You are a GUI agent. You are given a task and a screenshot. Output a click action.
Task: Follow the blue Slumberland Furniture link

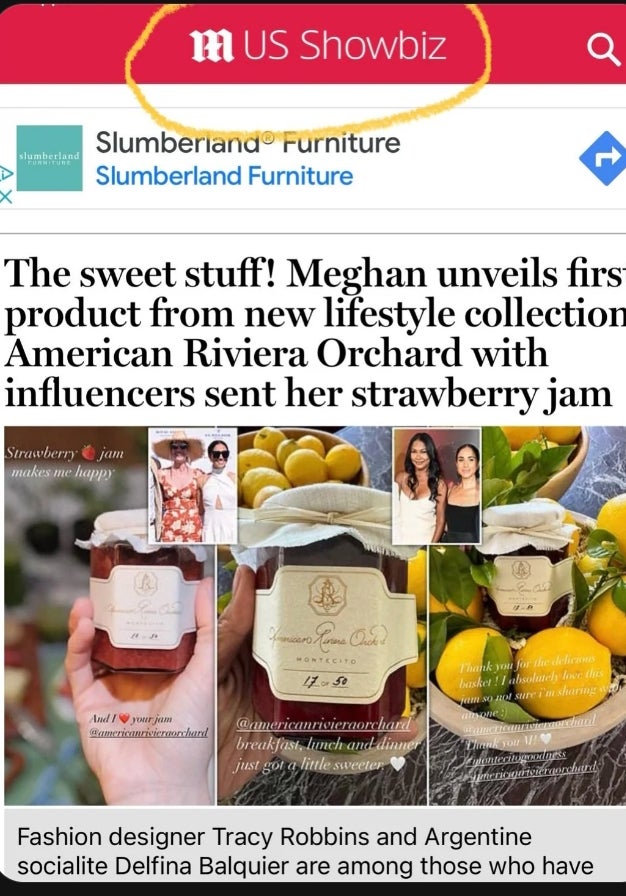tap(224, 175)
